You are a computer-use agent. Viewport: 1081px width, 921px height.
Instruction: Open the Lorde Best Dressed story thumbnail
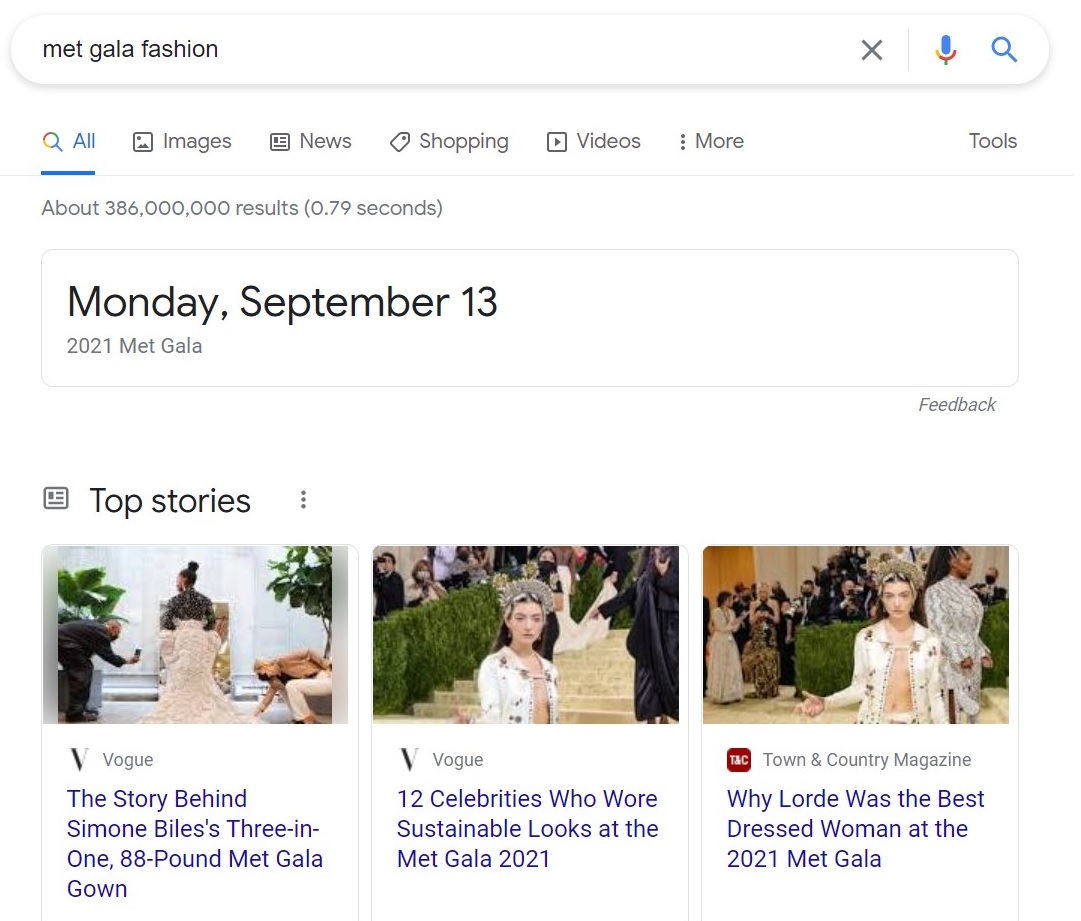[x=856, y=635]
